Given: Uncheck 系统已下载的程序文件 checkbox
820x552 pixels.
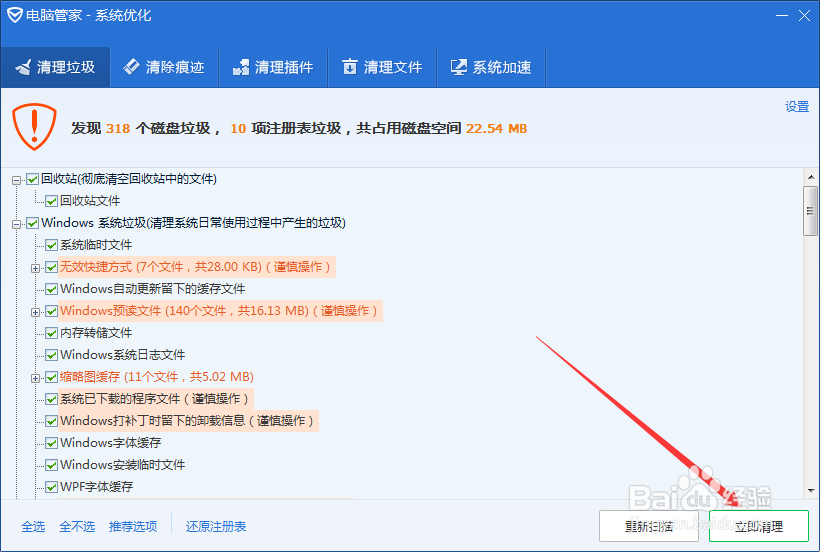Looking at the screenshot, I should click(x=51, y=399).
